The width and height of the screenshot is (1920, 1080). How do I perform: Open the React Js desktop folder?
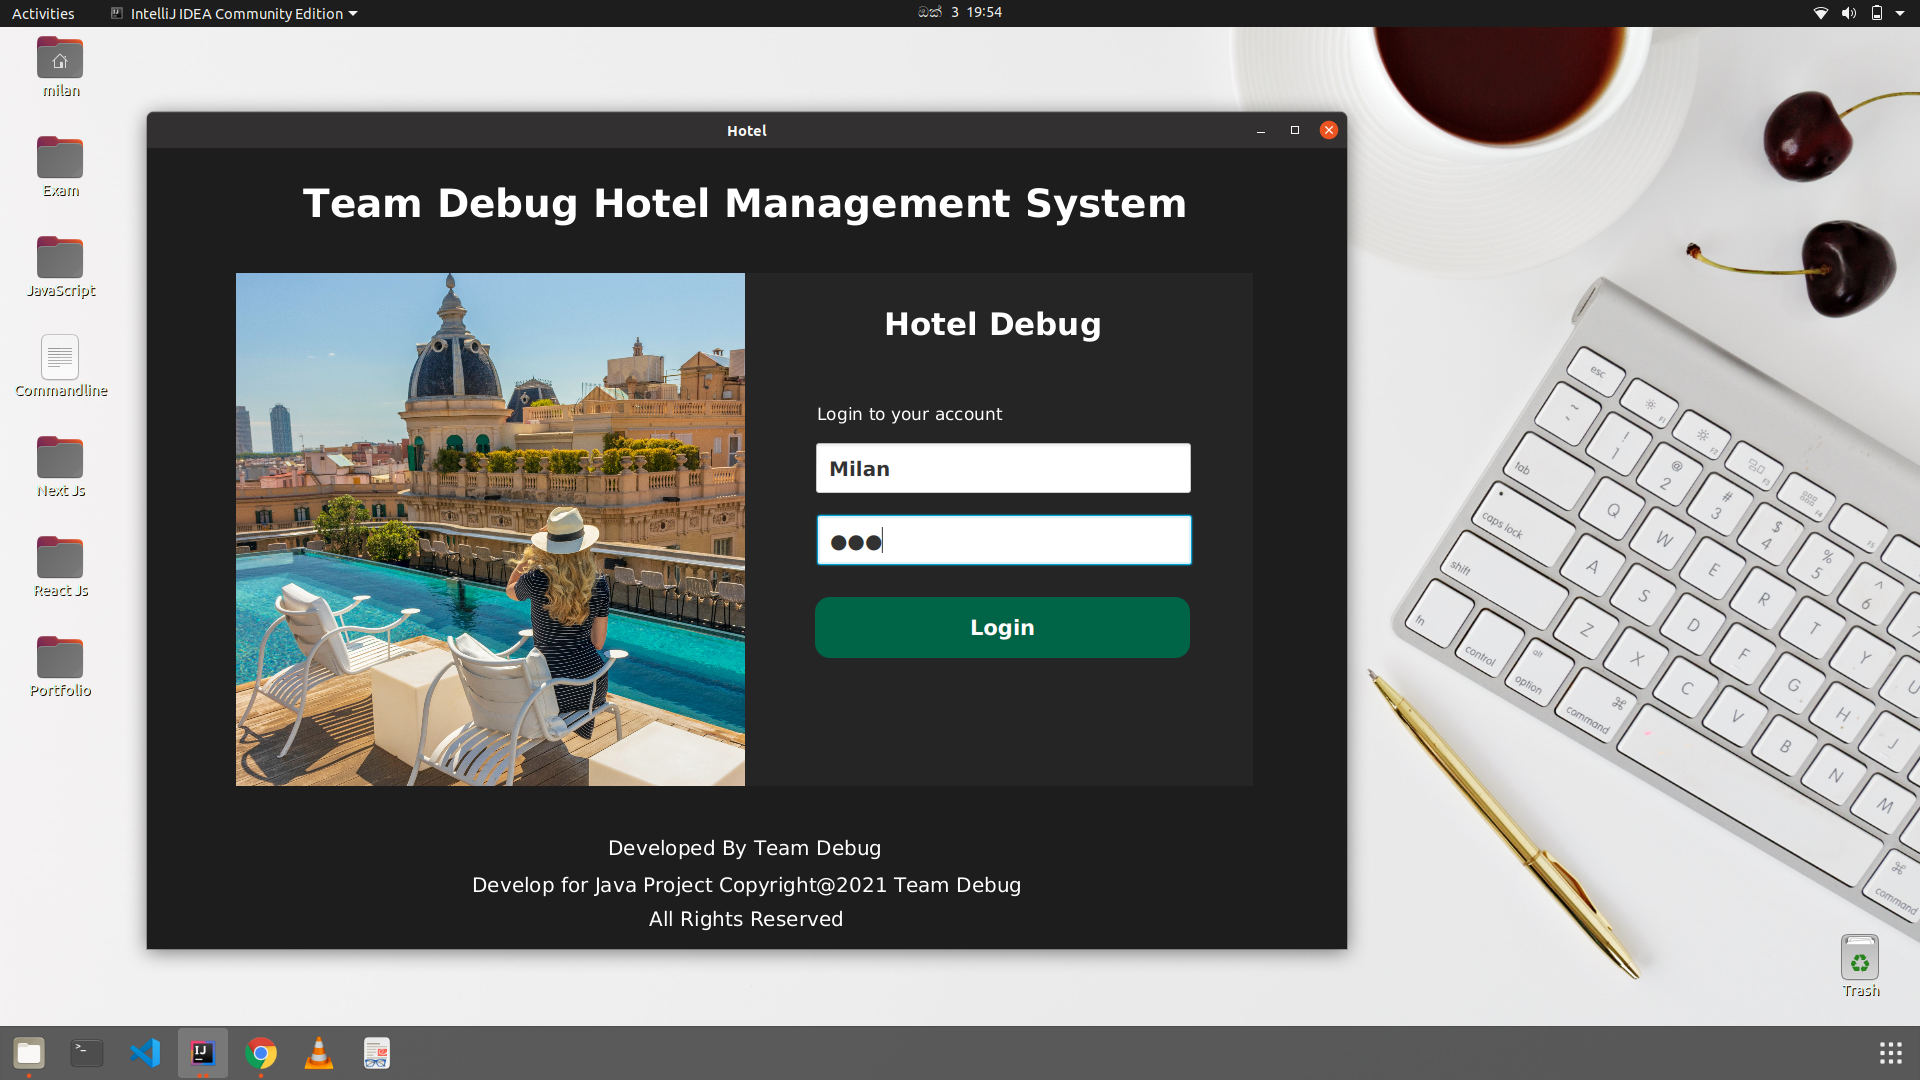[x=60, y=557]
